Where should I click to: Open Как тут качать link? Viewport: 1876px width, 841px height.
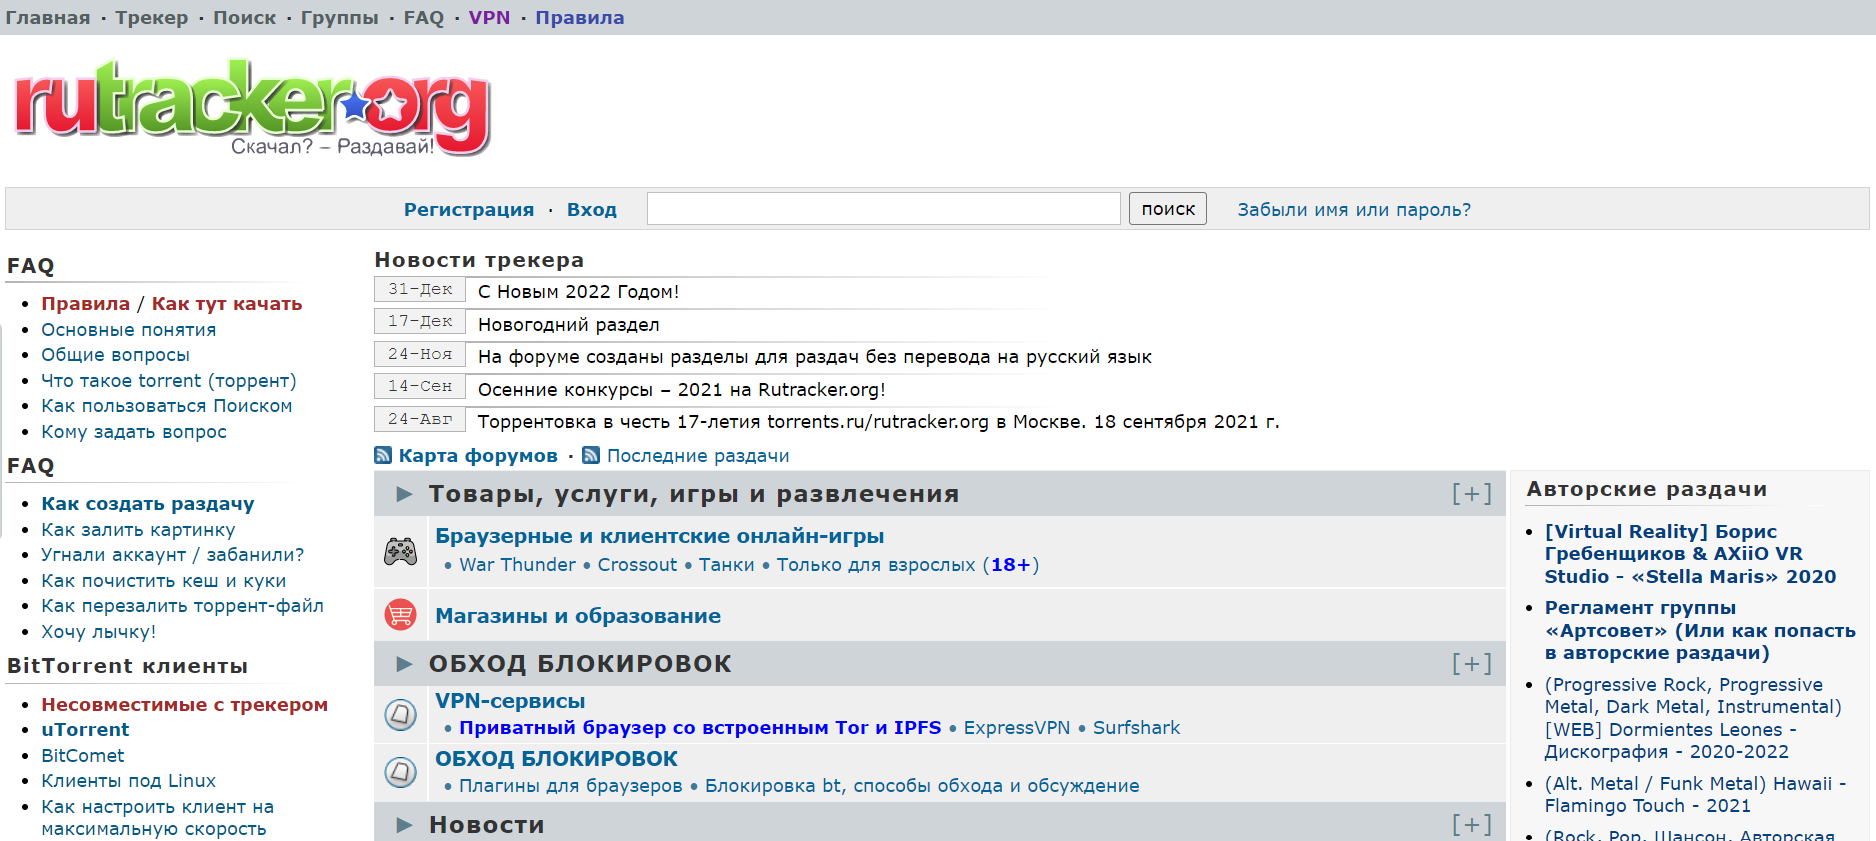(227, 304)
